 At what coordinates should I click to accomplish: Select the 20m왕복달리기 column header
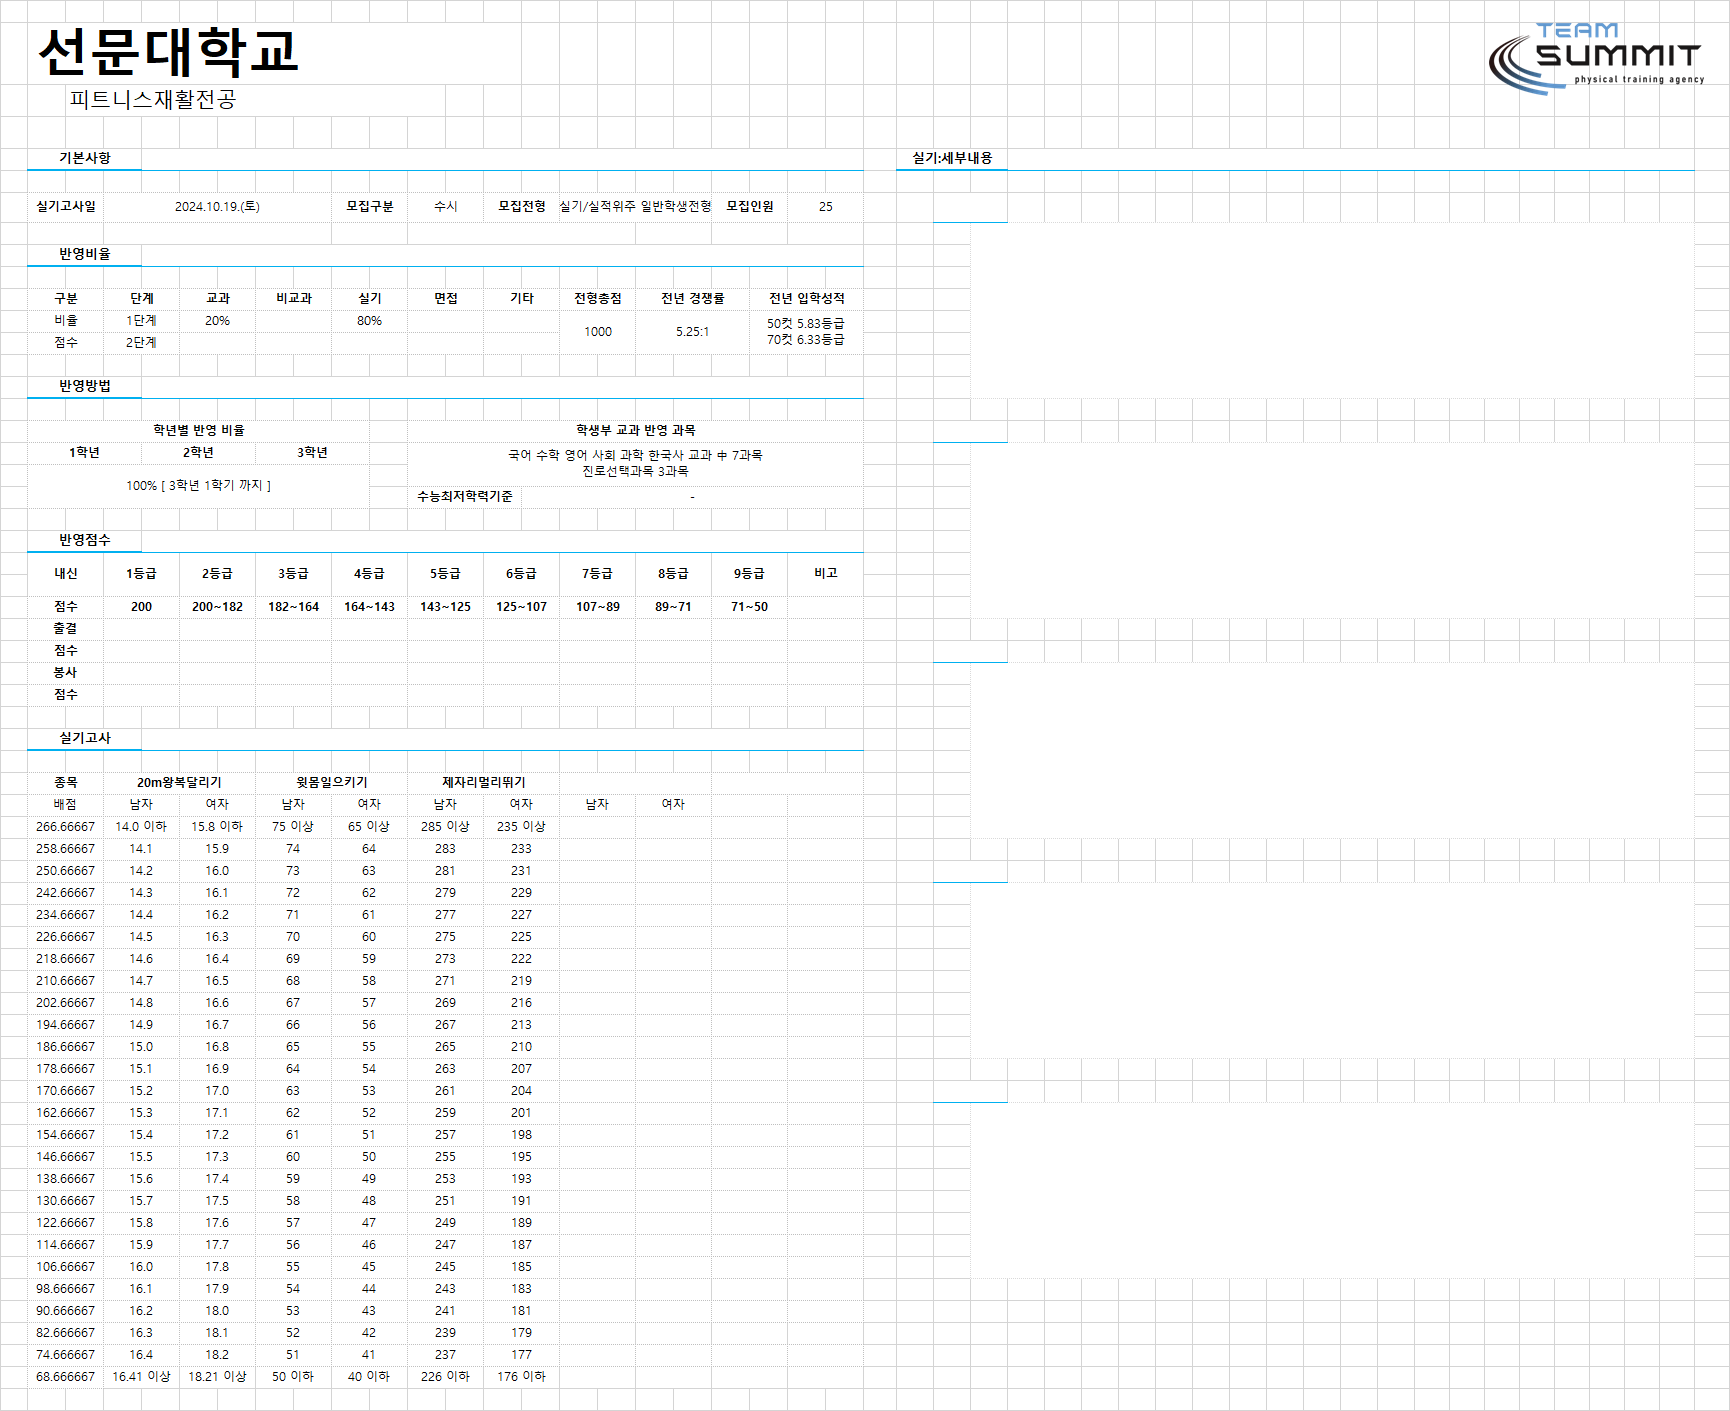click(179, 783)
